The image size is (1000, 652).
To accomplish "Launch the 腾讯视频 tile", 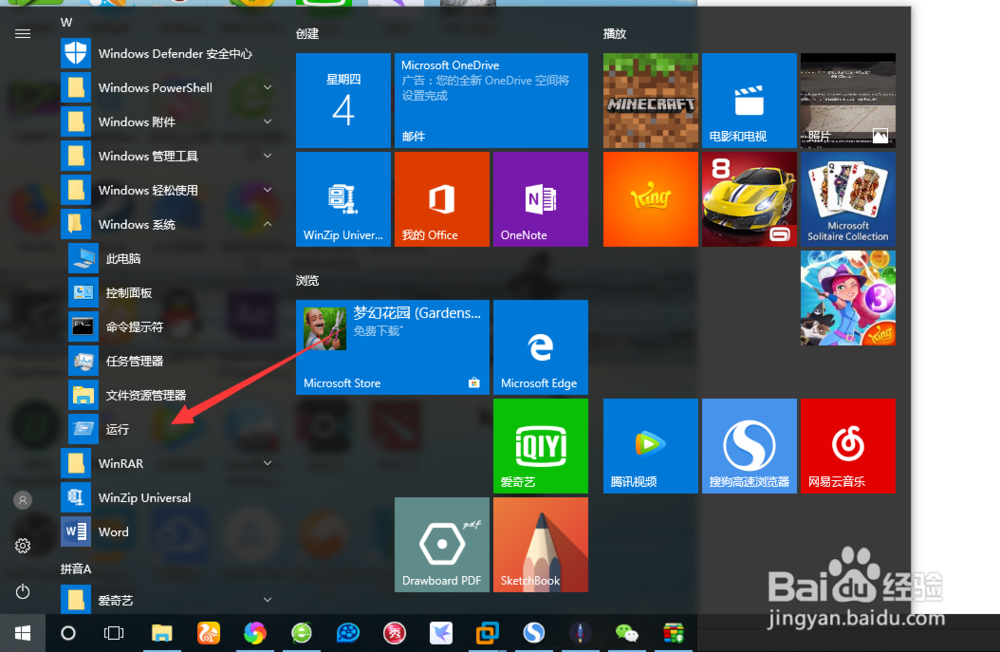I will point(651,446).
